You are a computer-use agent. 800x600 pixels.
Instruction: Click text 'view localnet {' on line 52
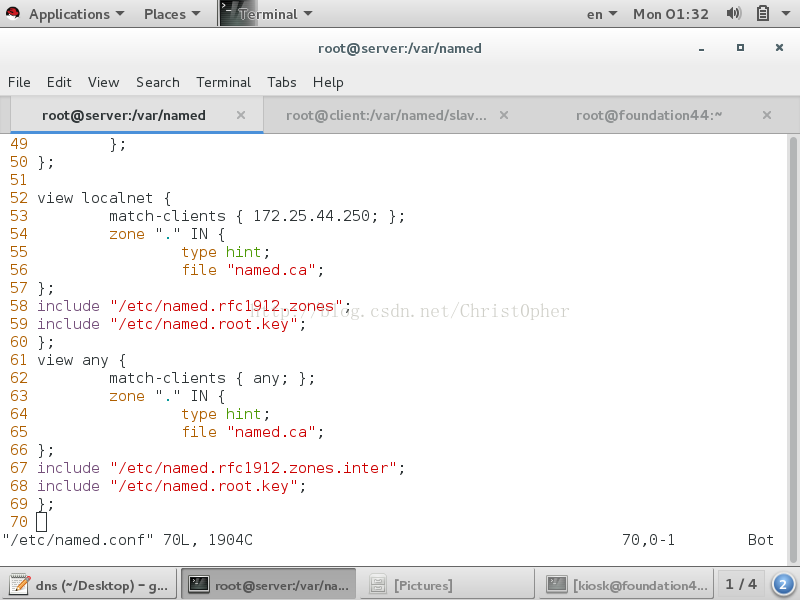tap(104, 198)
